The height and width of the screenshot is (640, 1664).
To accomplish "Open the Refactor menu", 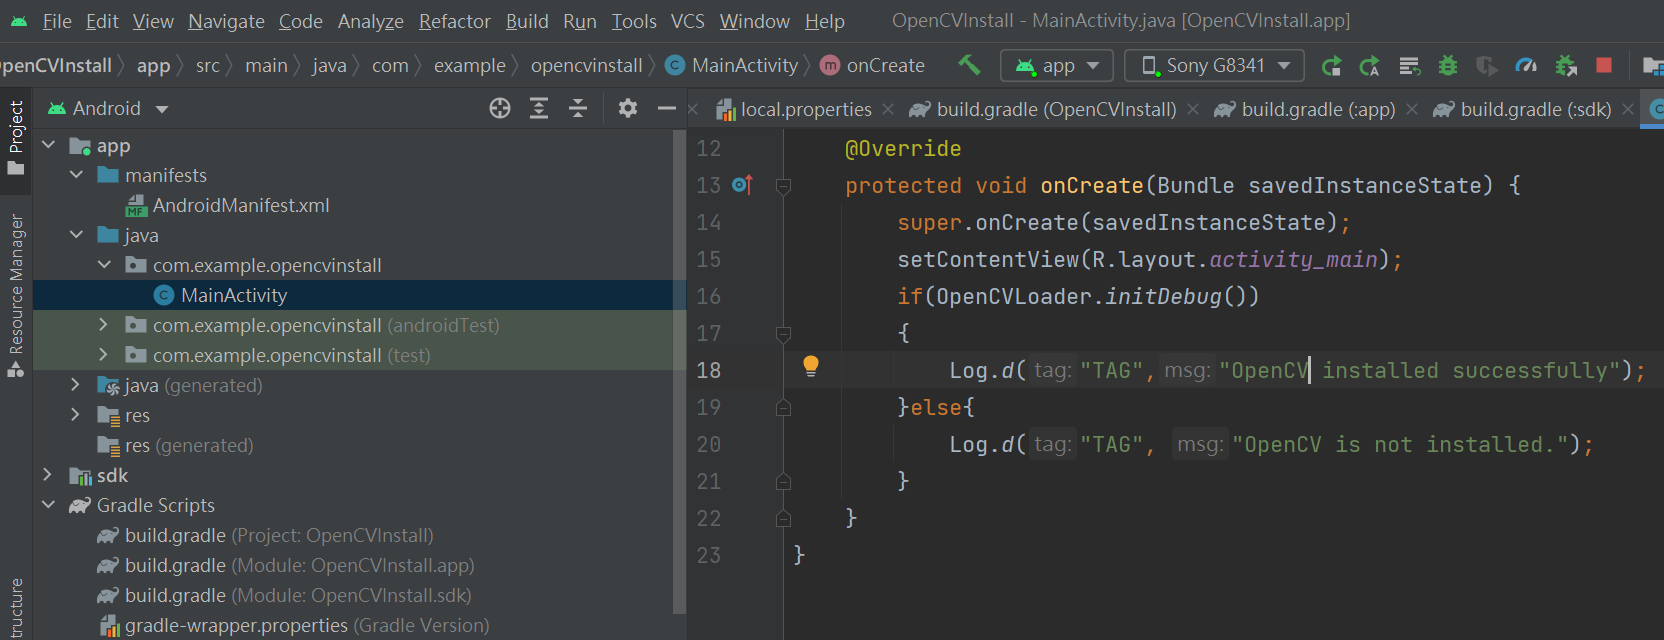I will (455, 21).
